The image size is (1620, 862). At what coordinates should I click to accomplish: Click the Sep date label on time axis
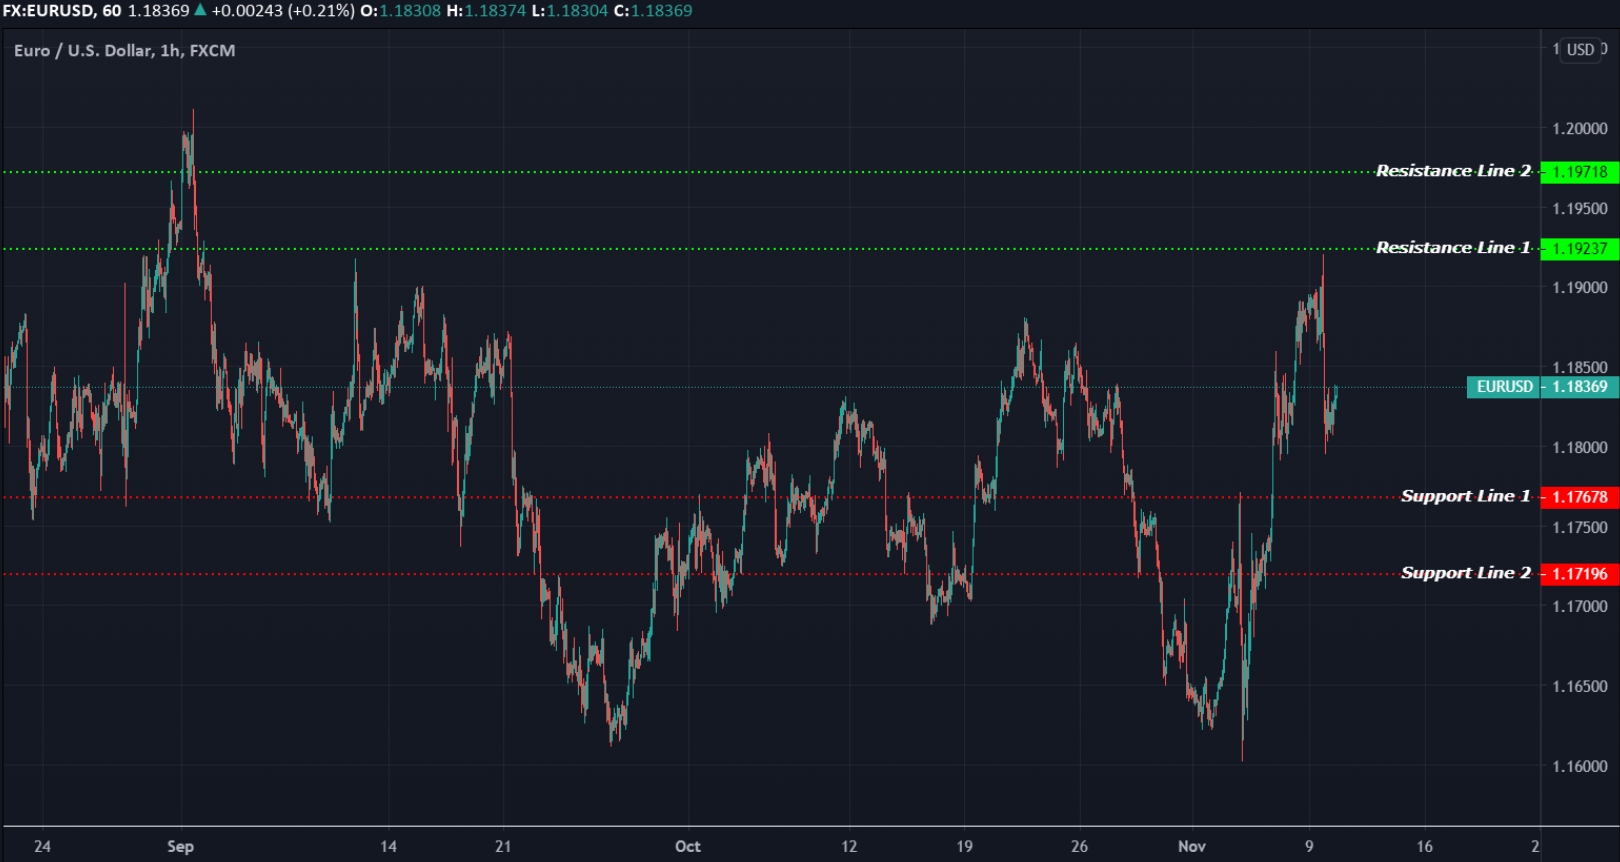(180, 846)
